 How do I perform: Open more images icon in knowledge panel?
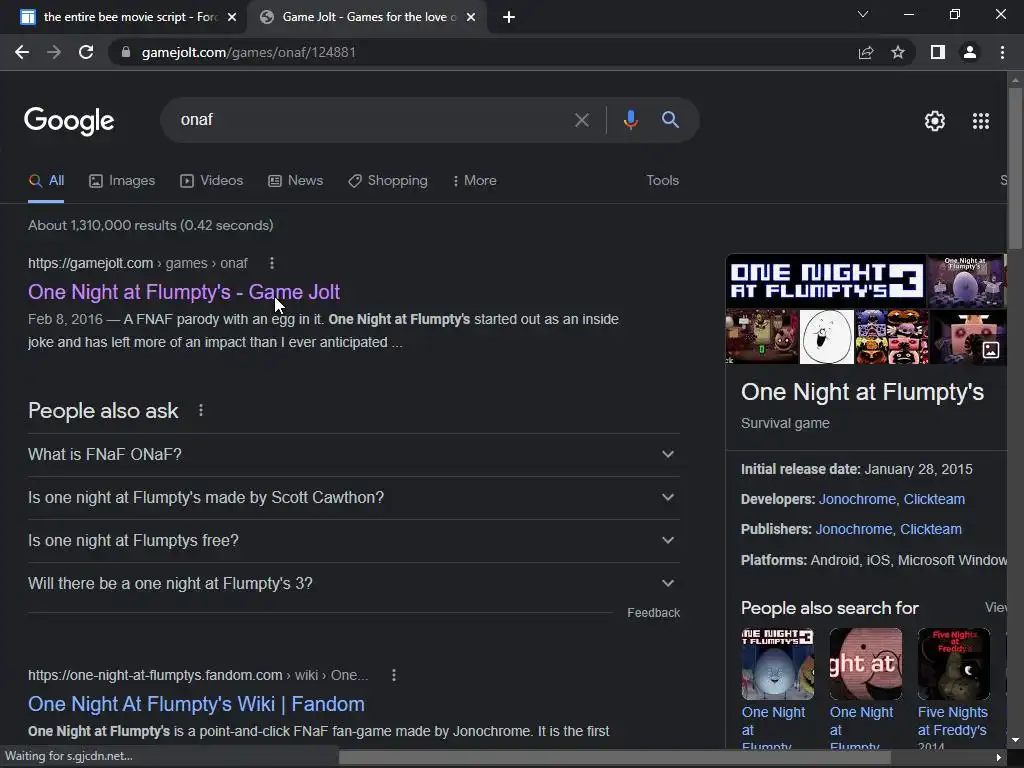(991, 350)
